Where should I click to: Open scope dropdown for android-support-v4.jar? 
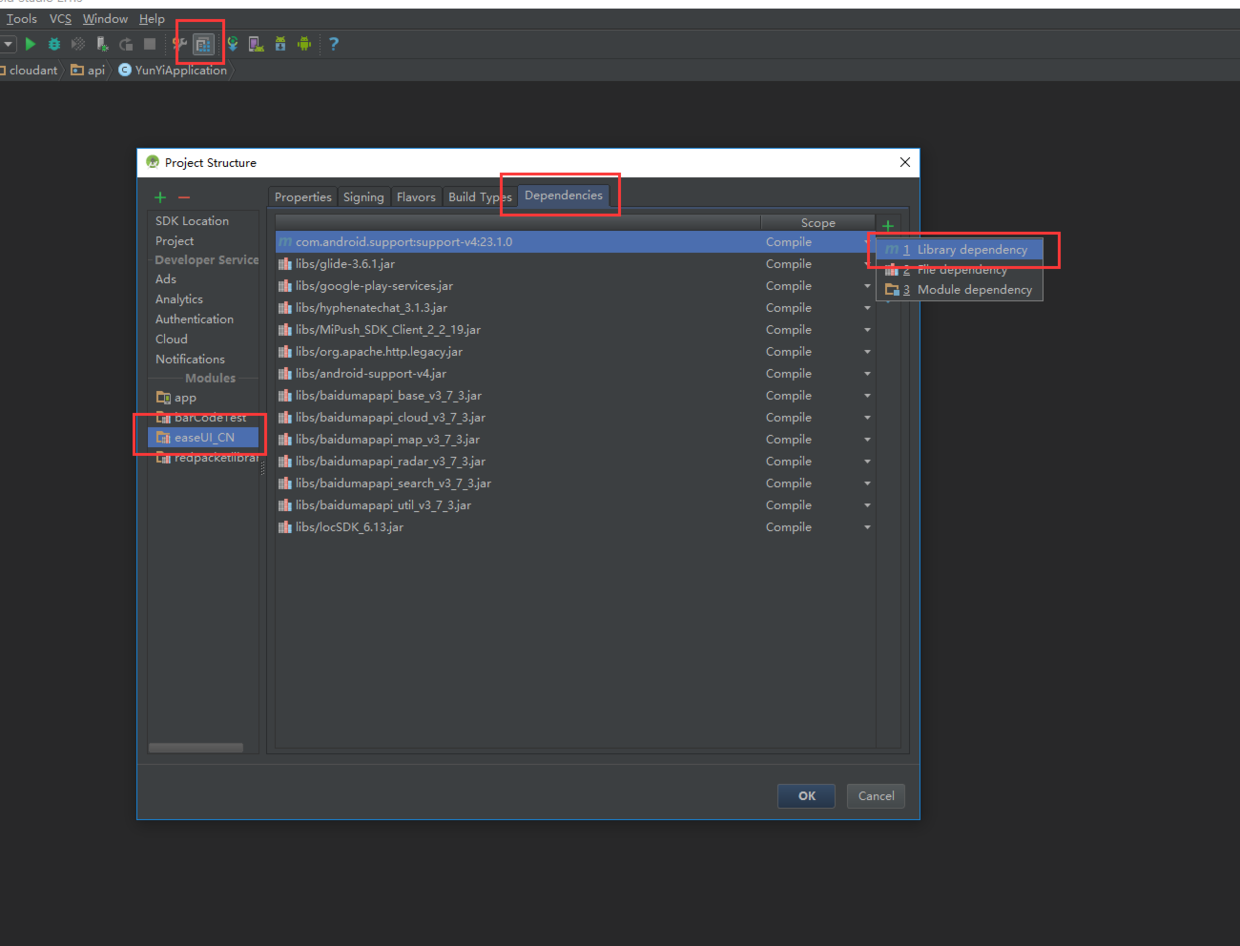coord(867,374)
